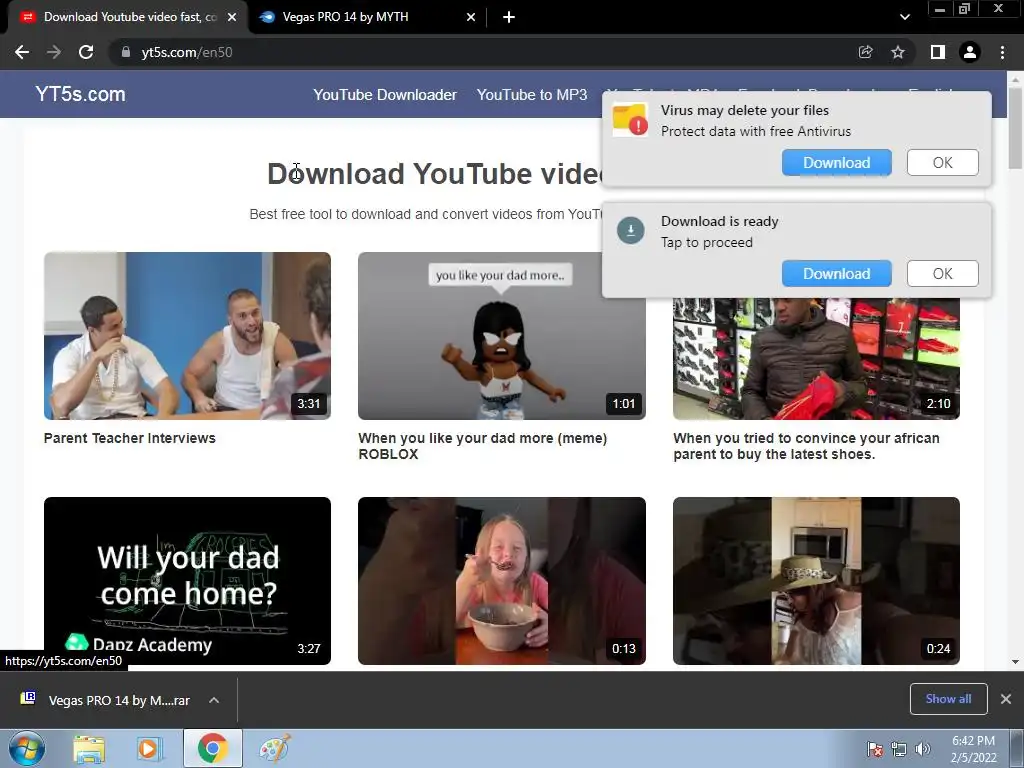
Task: Close the Vegas PRO 14 by MYTH tab
Action: coord(471,18)
